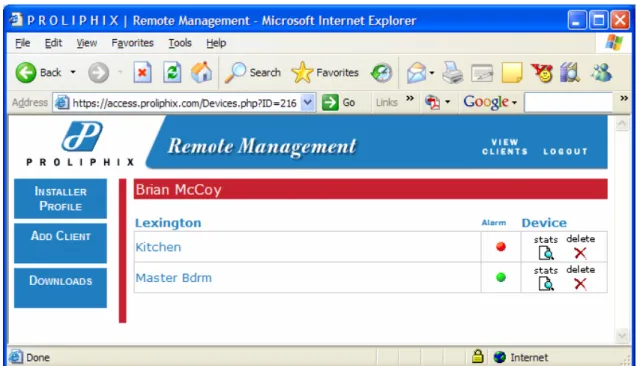Screen dimensions: 640x366
Task: Click the padlock security icon in status bar
Action: pyautogui.click(x=478, y=357)
